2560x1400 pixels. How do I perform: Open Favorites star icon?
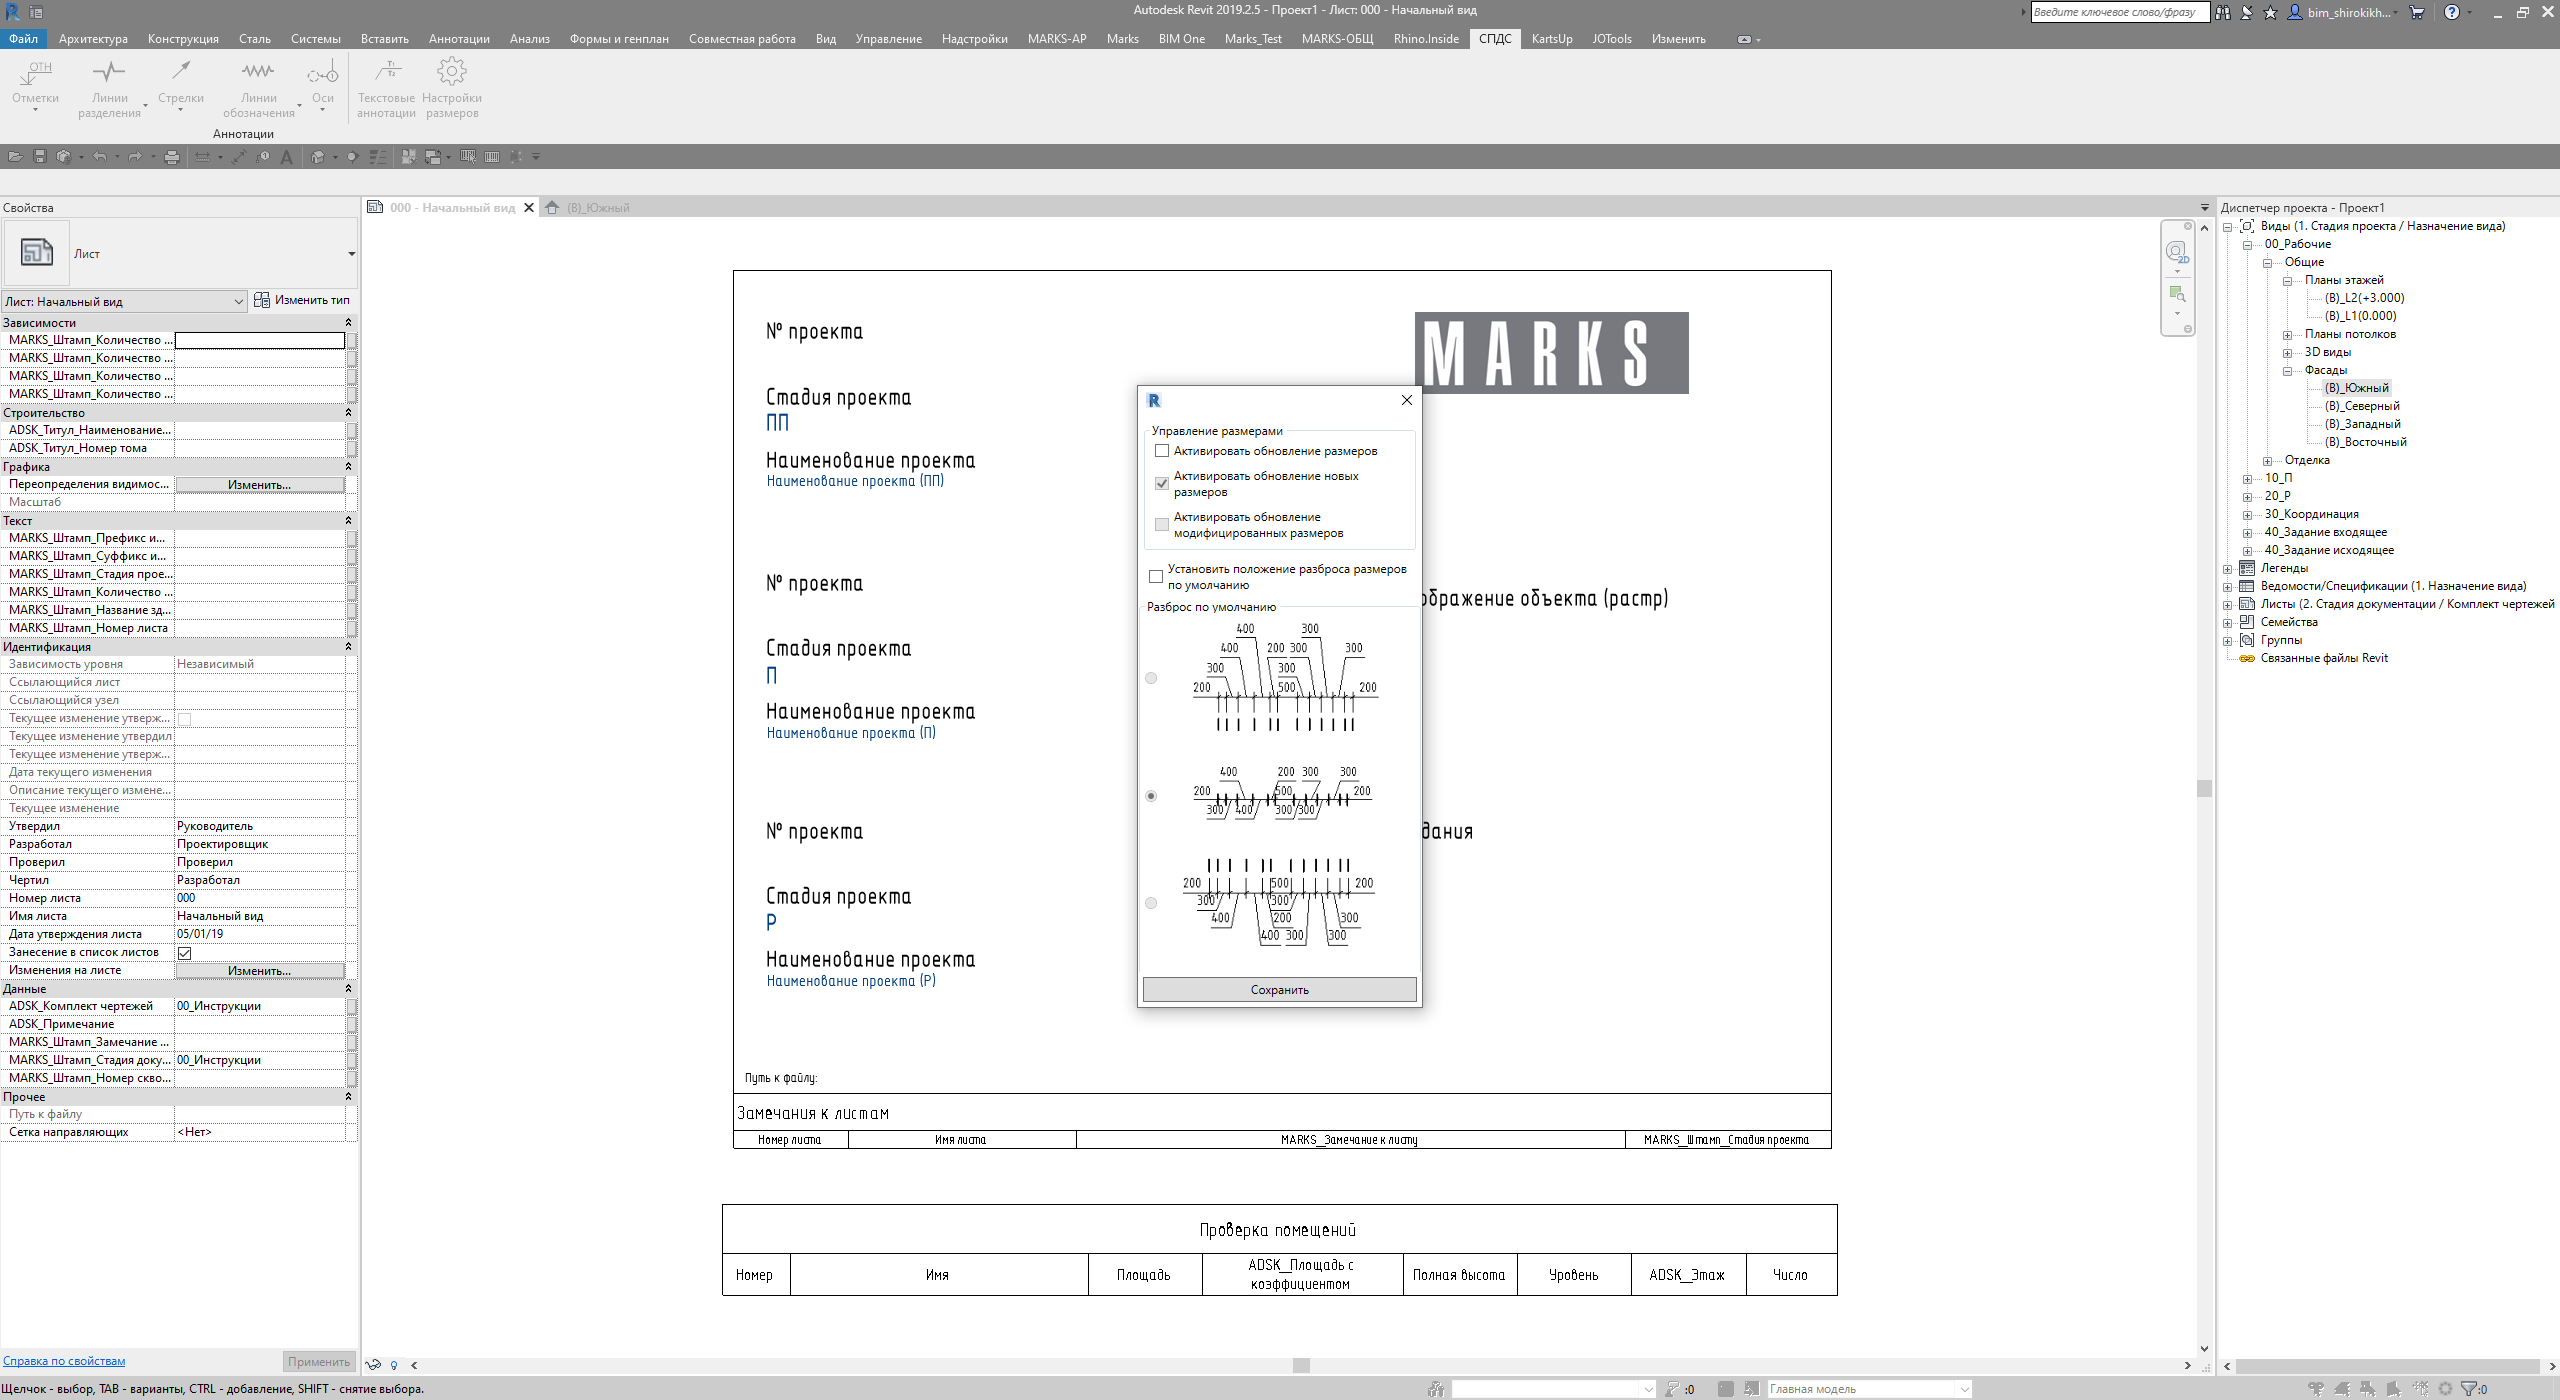(x=2270, y=12)
